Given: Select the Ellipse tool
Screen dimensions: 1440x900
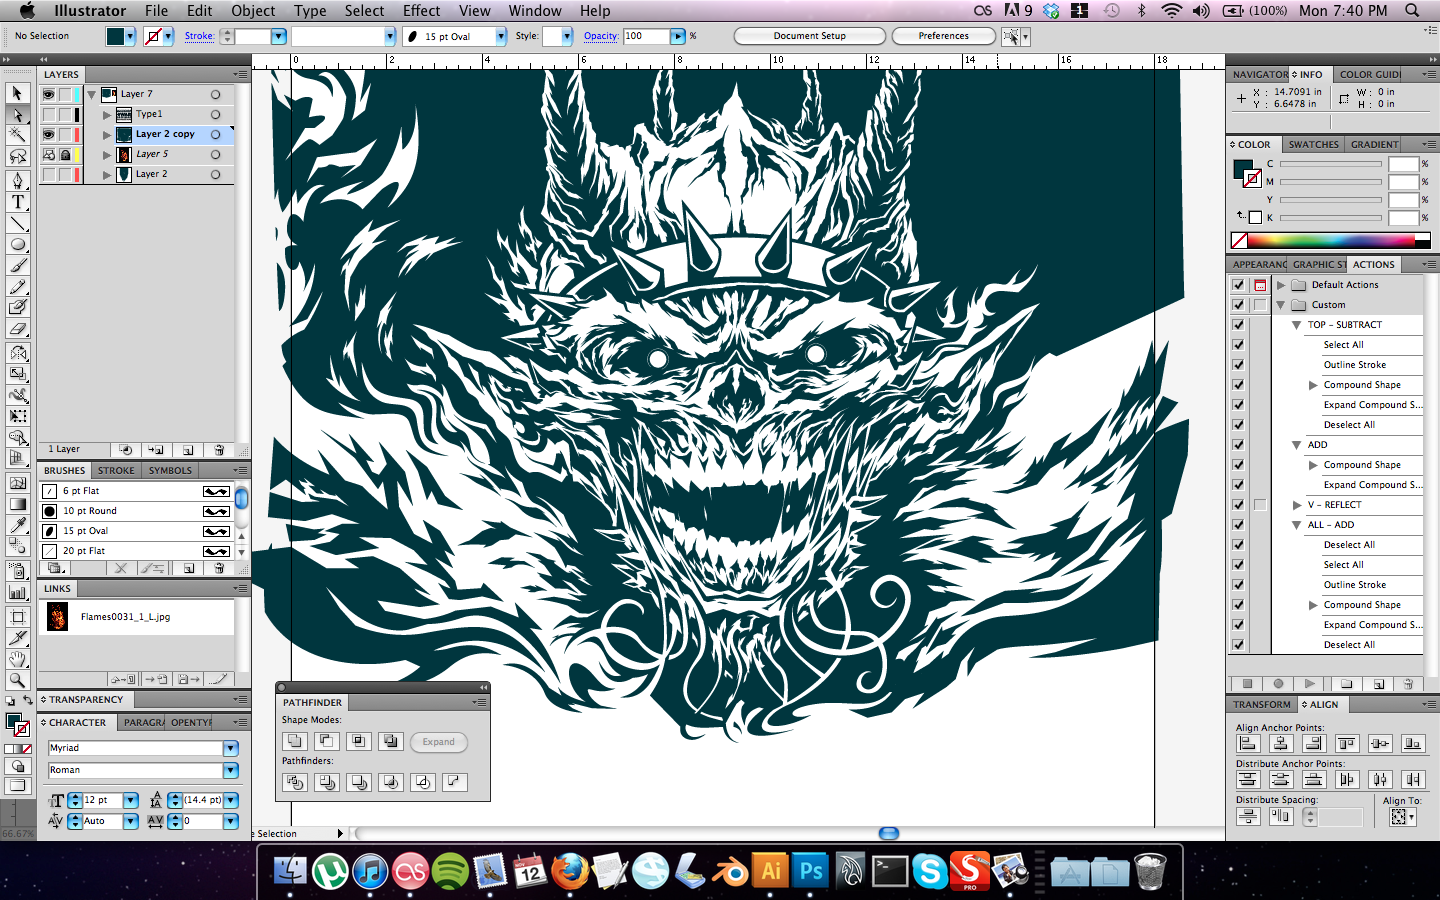Looking at the screenshot, I should point(17,244).
